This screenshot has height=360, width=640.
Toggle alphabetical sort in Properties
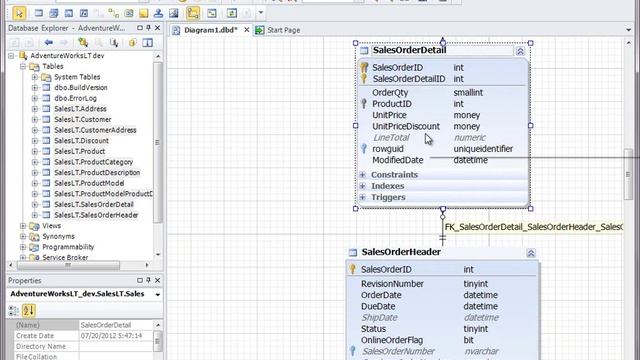click(x=28, y=311)
